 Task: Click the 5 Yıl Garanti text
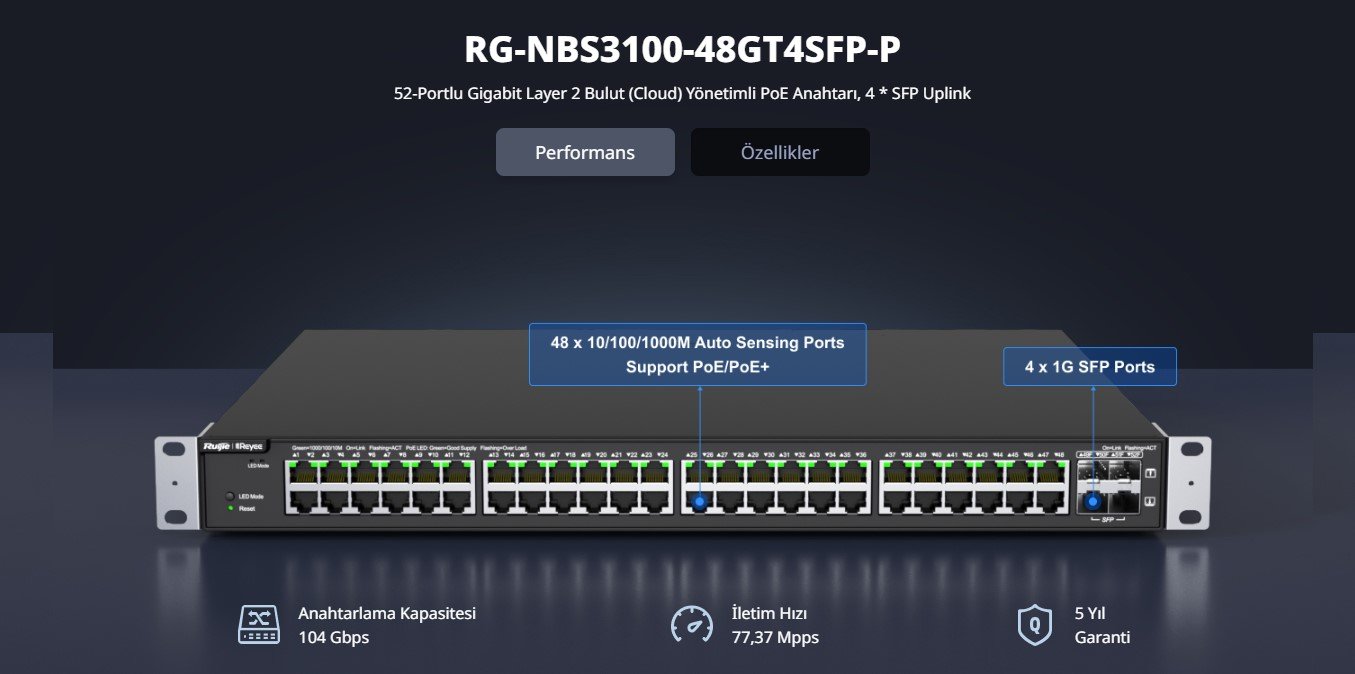(1102, 625)
